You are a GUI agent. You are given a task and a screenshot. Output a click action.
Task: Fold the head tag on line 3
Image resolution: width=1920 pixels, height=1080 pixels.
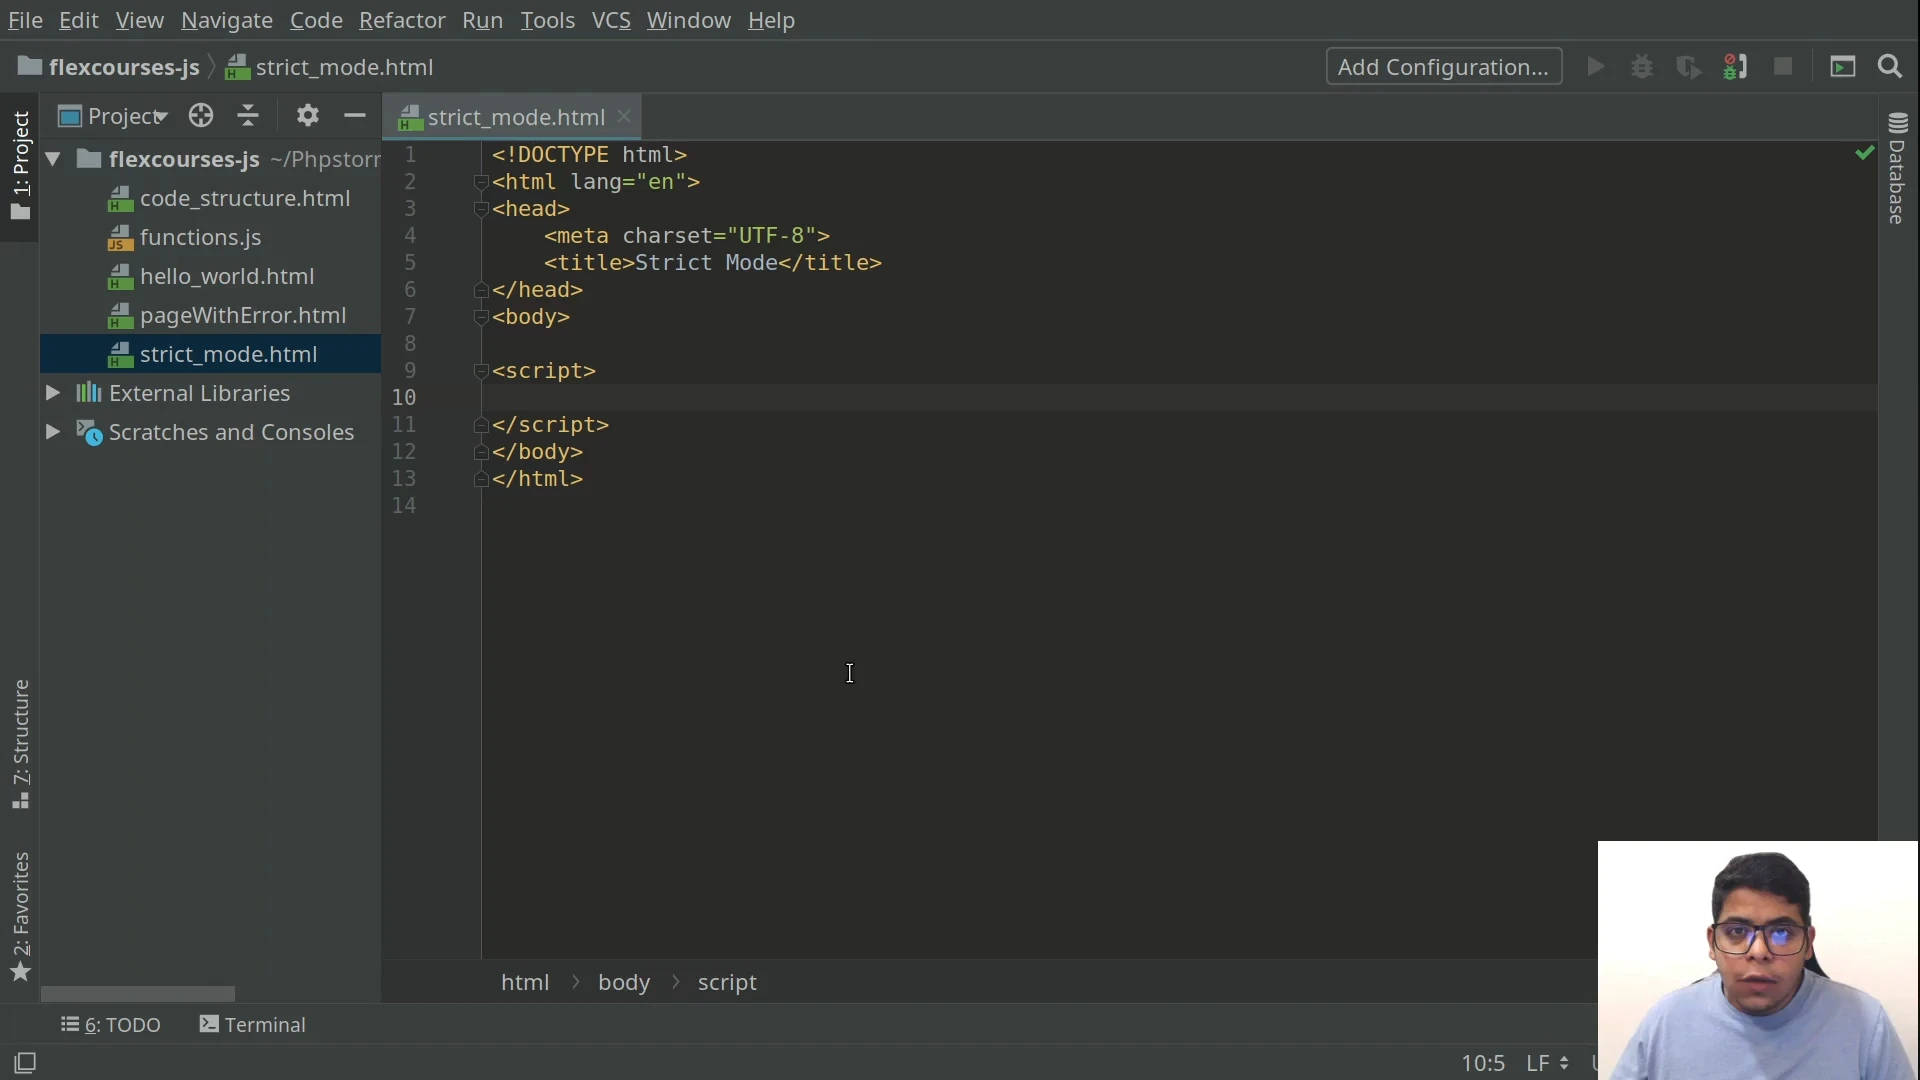coord(481,209)
